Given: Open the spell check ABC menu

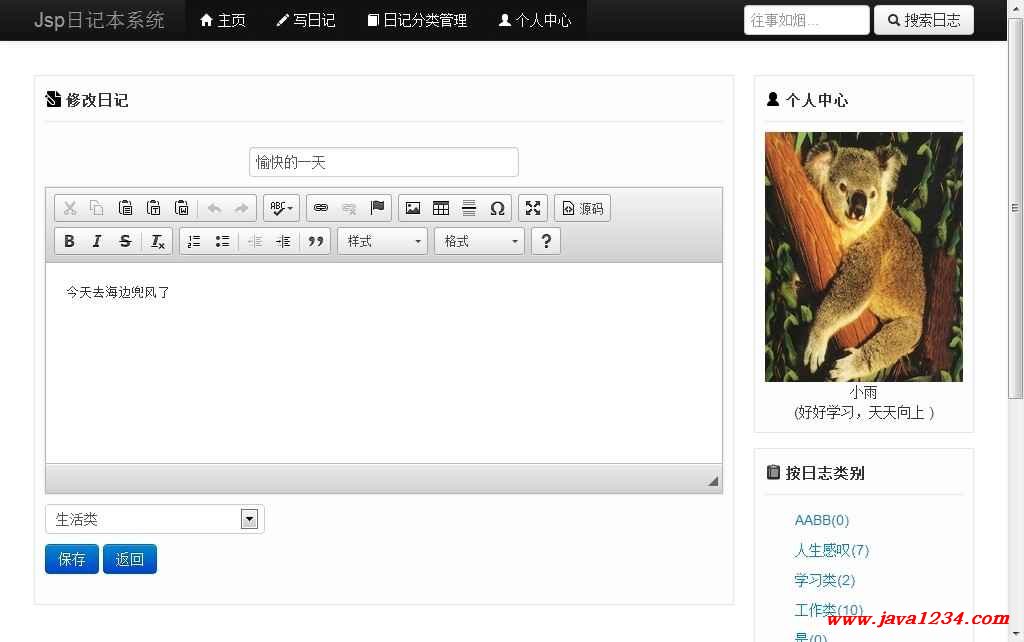Looking at the screenshot, I should [x=281, y=208].
